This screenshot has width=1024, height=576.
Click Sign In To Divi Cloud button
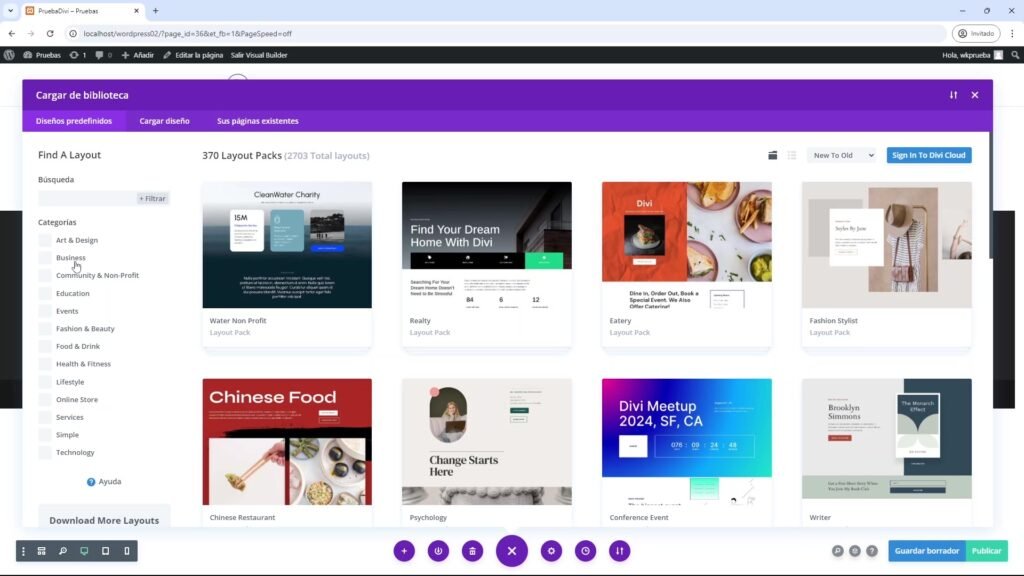[929, 155]
